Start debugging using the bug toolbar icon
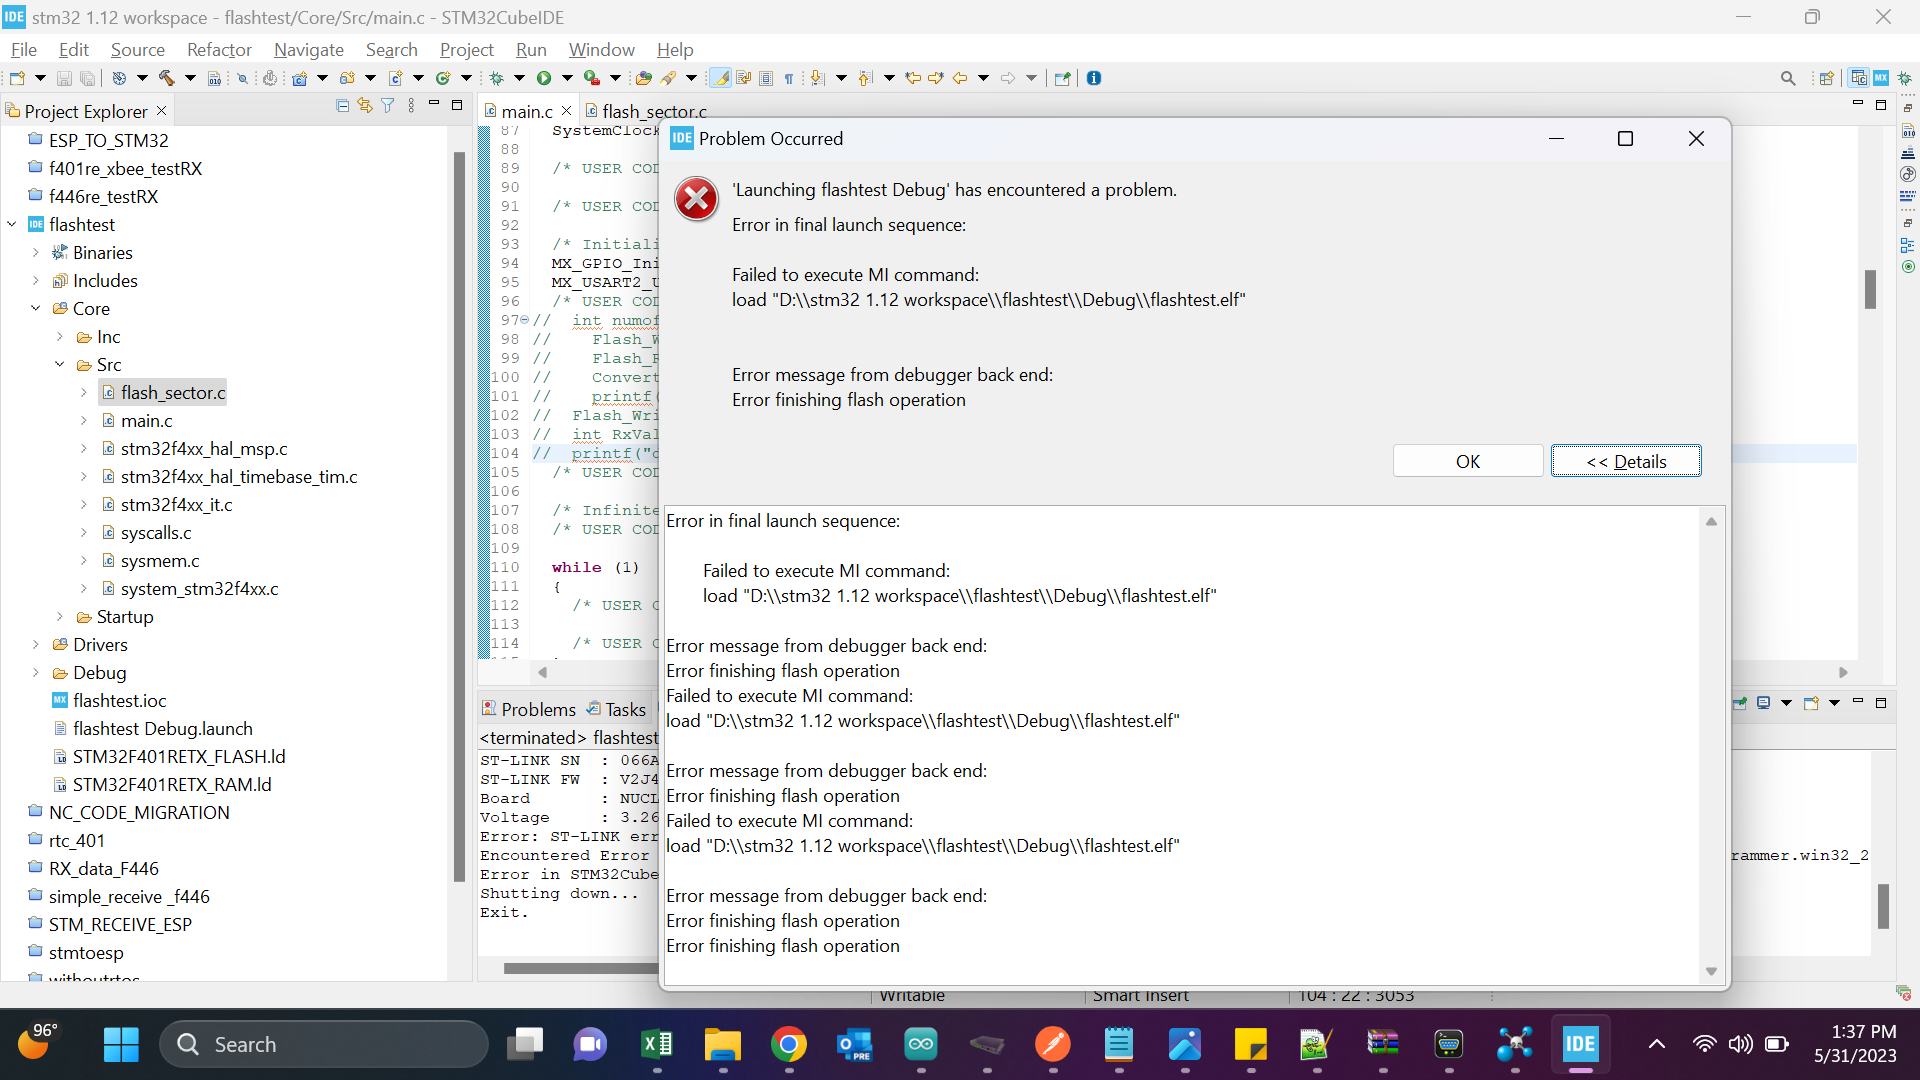 click(x=496, y=77)
